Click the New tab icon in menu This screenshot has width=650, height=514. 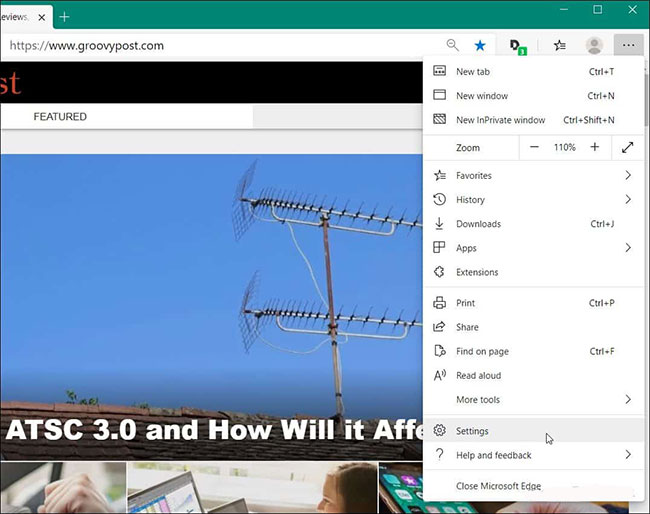439,71
